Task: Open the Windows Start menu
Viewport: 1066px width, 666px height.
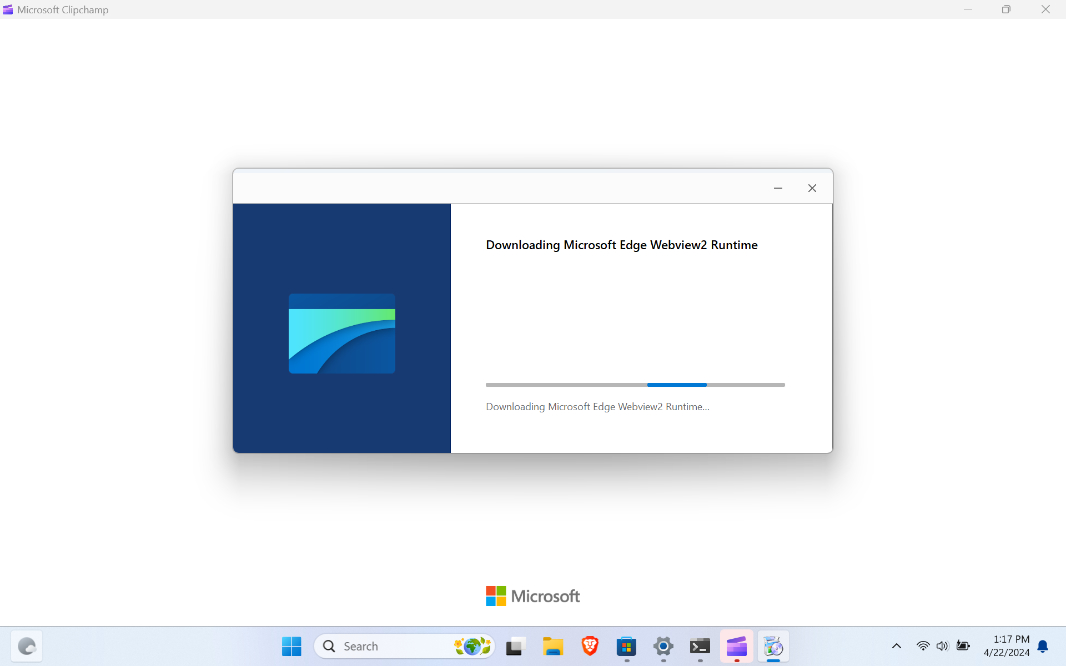Action: click(291, 646)
